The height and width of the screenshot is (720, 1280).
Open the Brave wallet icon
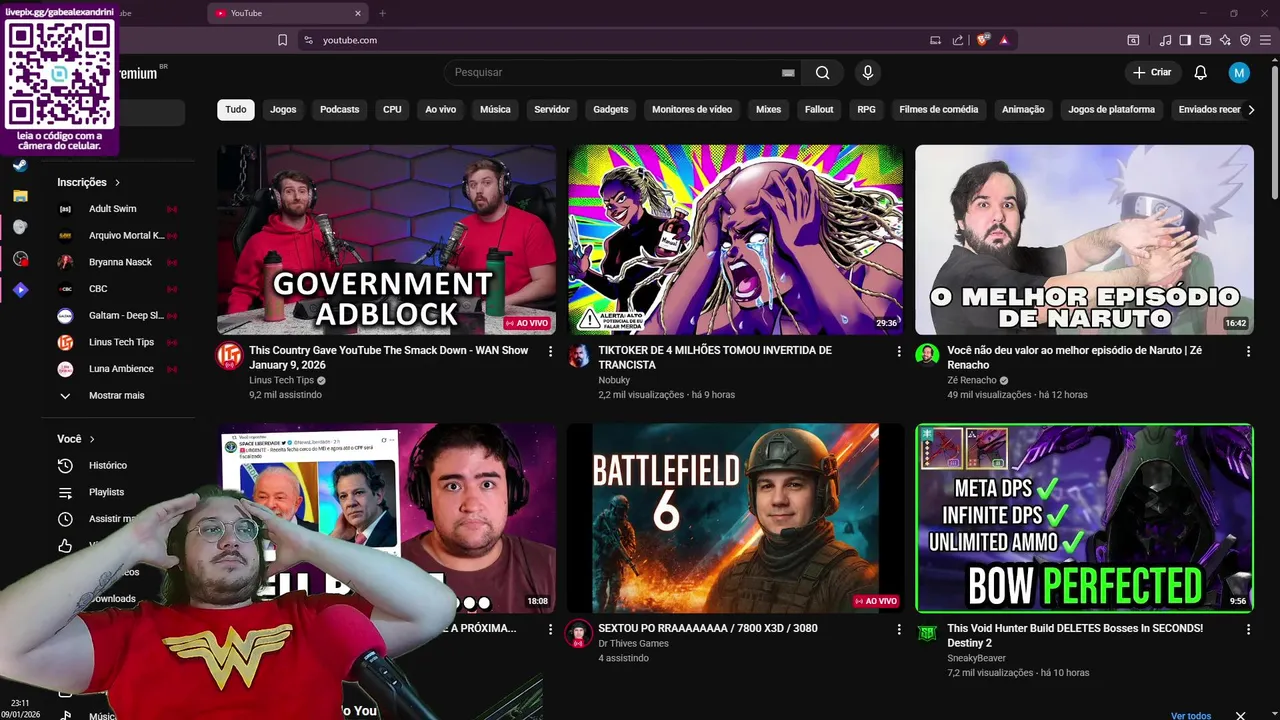click(1205, 40)
